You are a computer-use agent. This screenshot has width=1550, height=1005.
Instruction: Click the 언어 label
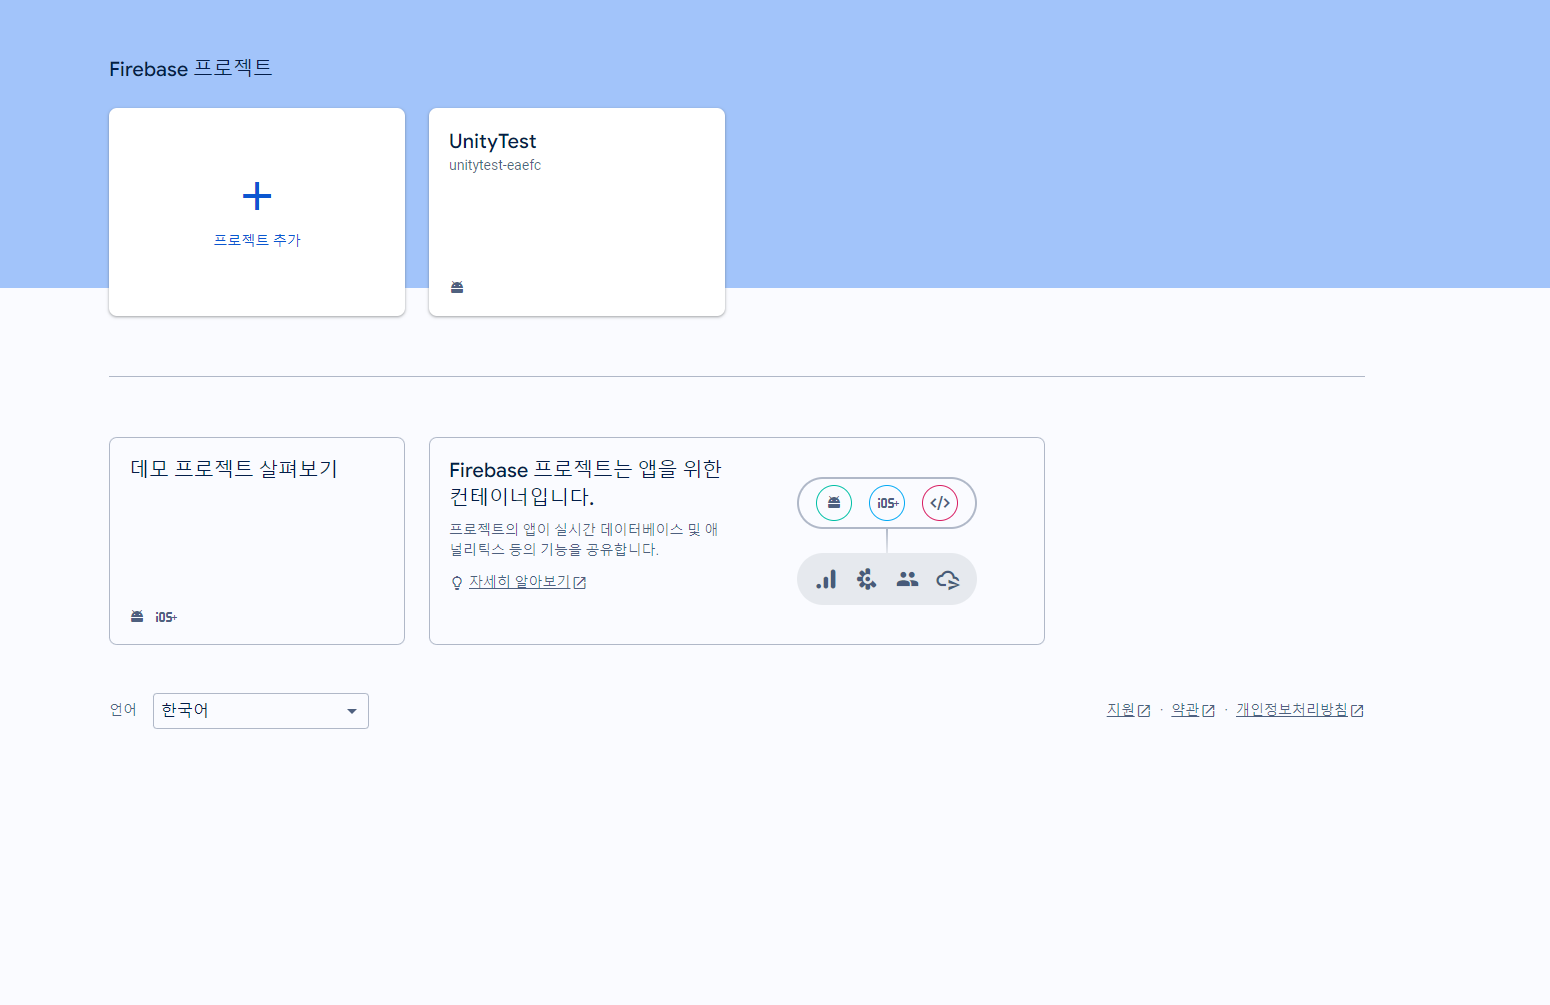click(x=123, y=709)
